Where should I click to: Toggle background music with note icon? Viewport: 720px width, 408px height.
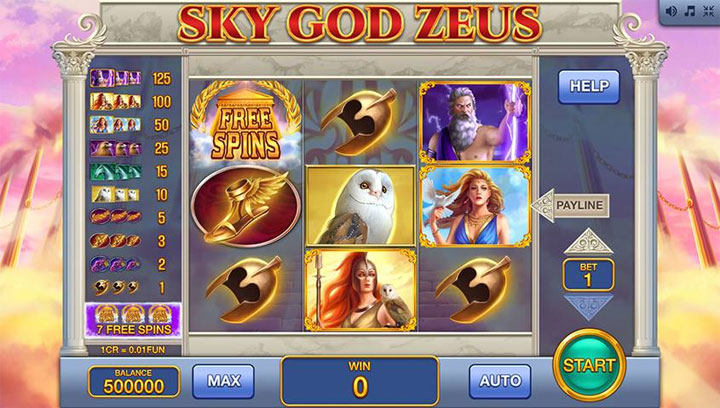(690, 11)
